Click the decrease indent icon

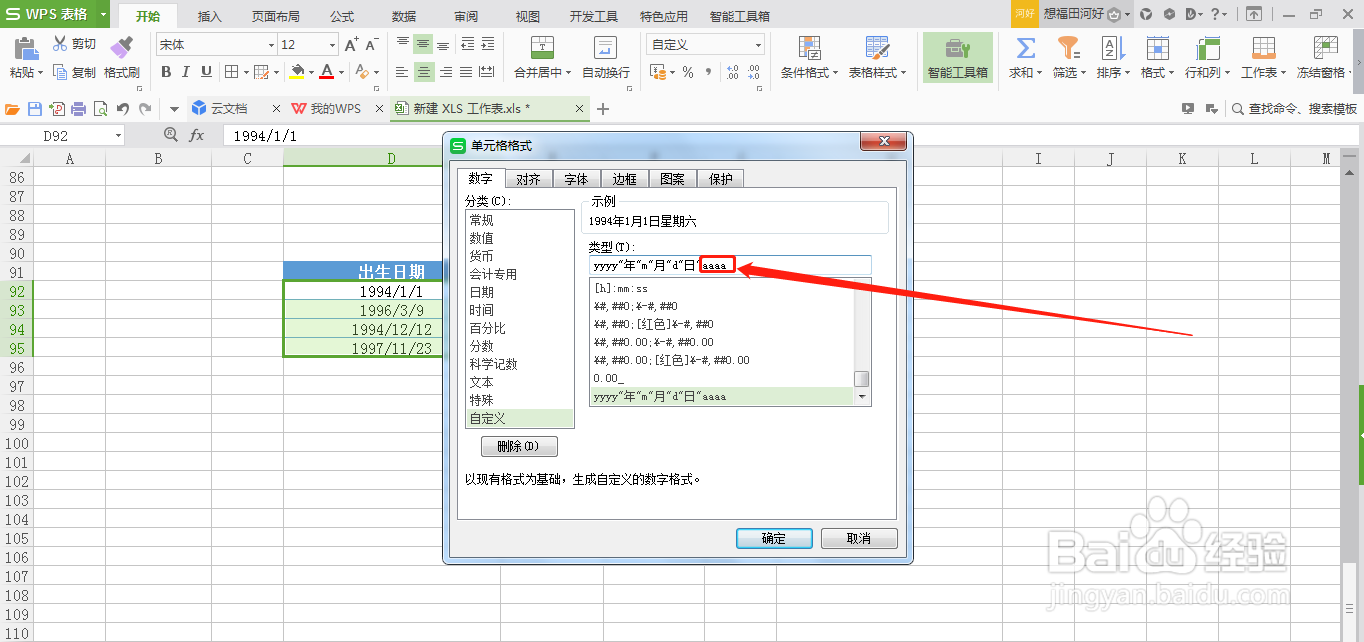[x=467, y=45]
